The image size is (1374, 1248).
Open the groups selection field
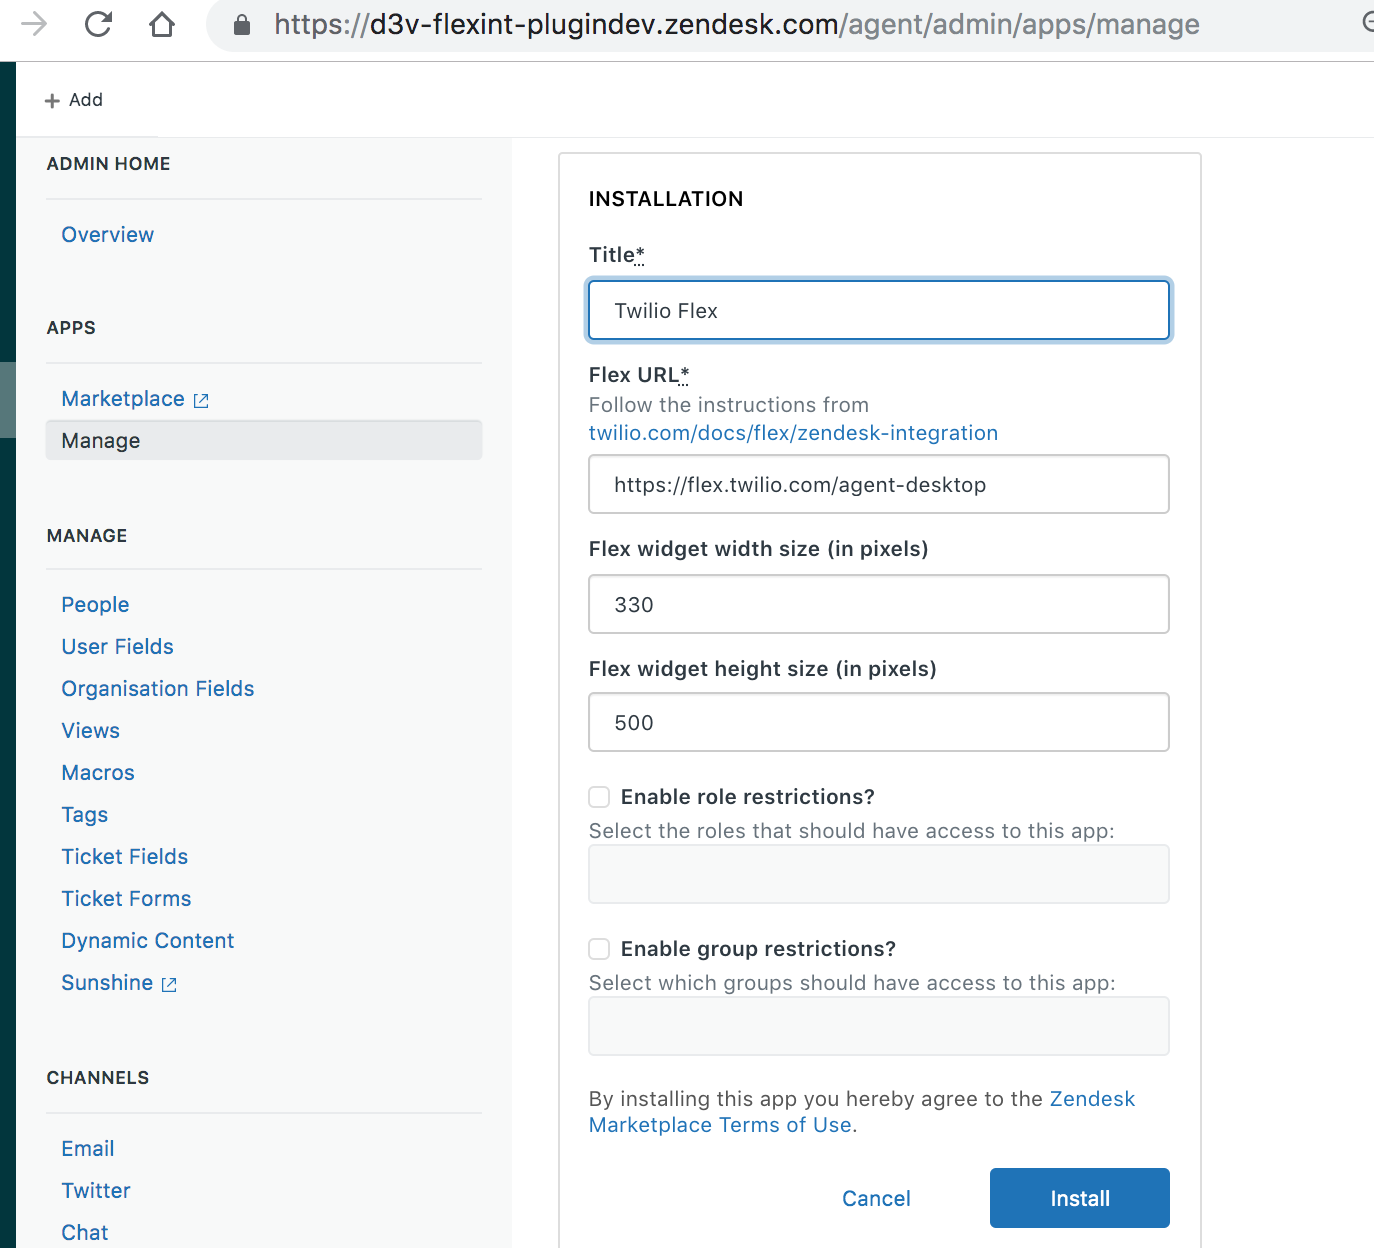(878, 1026)
